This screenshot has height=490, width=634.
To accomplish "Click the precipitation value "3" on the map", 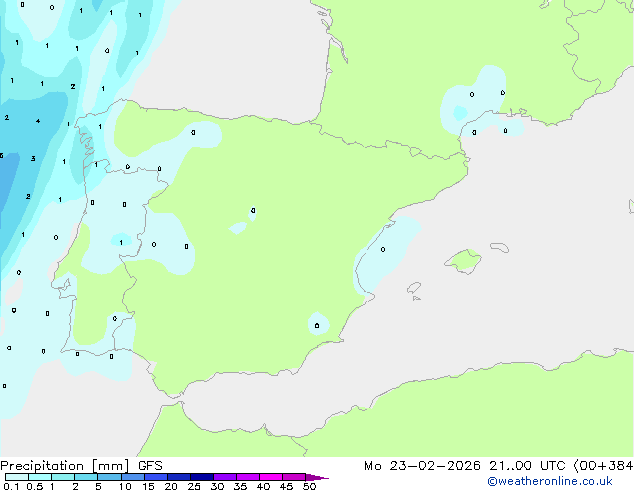I will [x=33, y=158].
